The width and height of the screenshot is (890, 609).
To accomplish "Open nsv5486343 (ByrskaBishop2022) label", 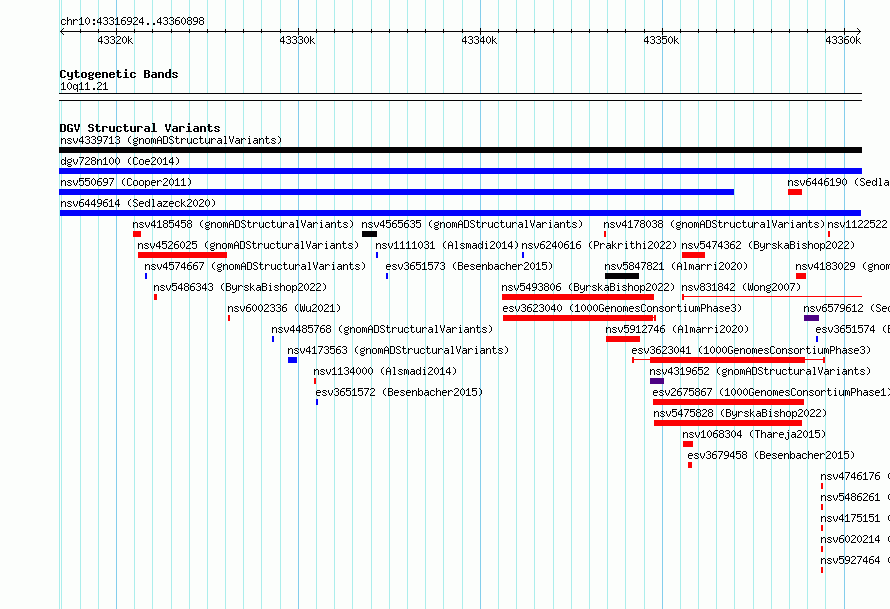I will pyautogui.click(x=240, y=287).
